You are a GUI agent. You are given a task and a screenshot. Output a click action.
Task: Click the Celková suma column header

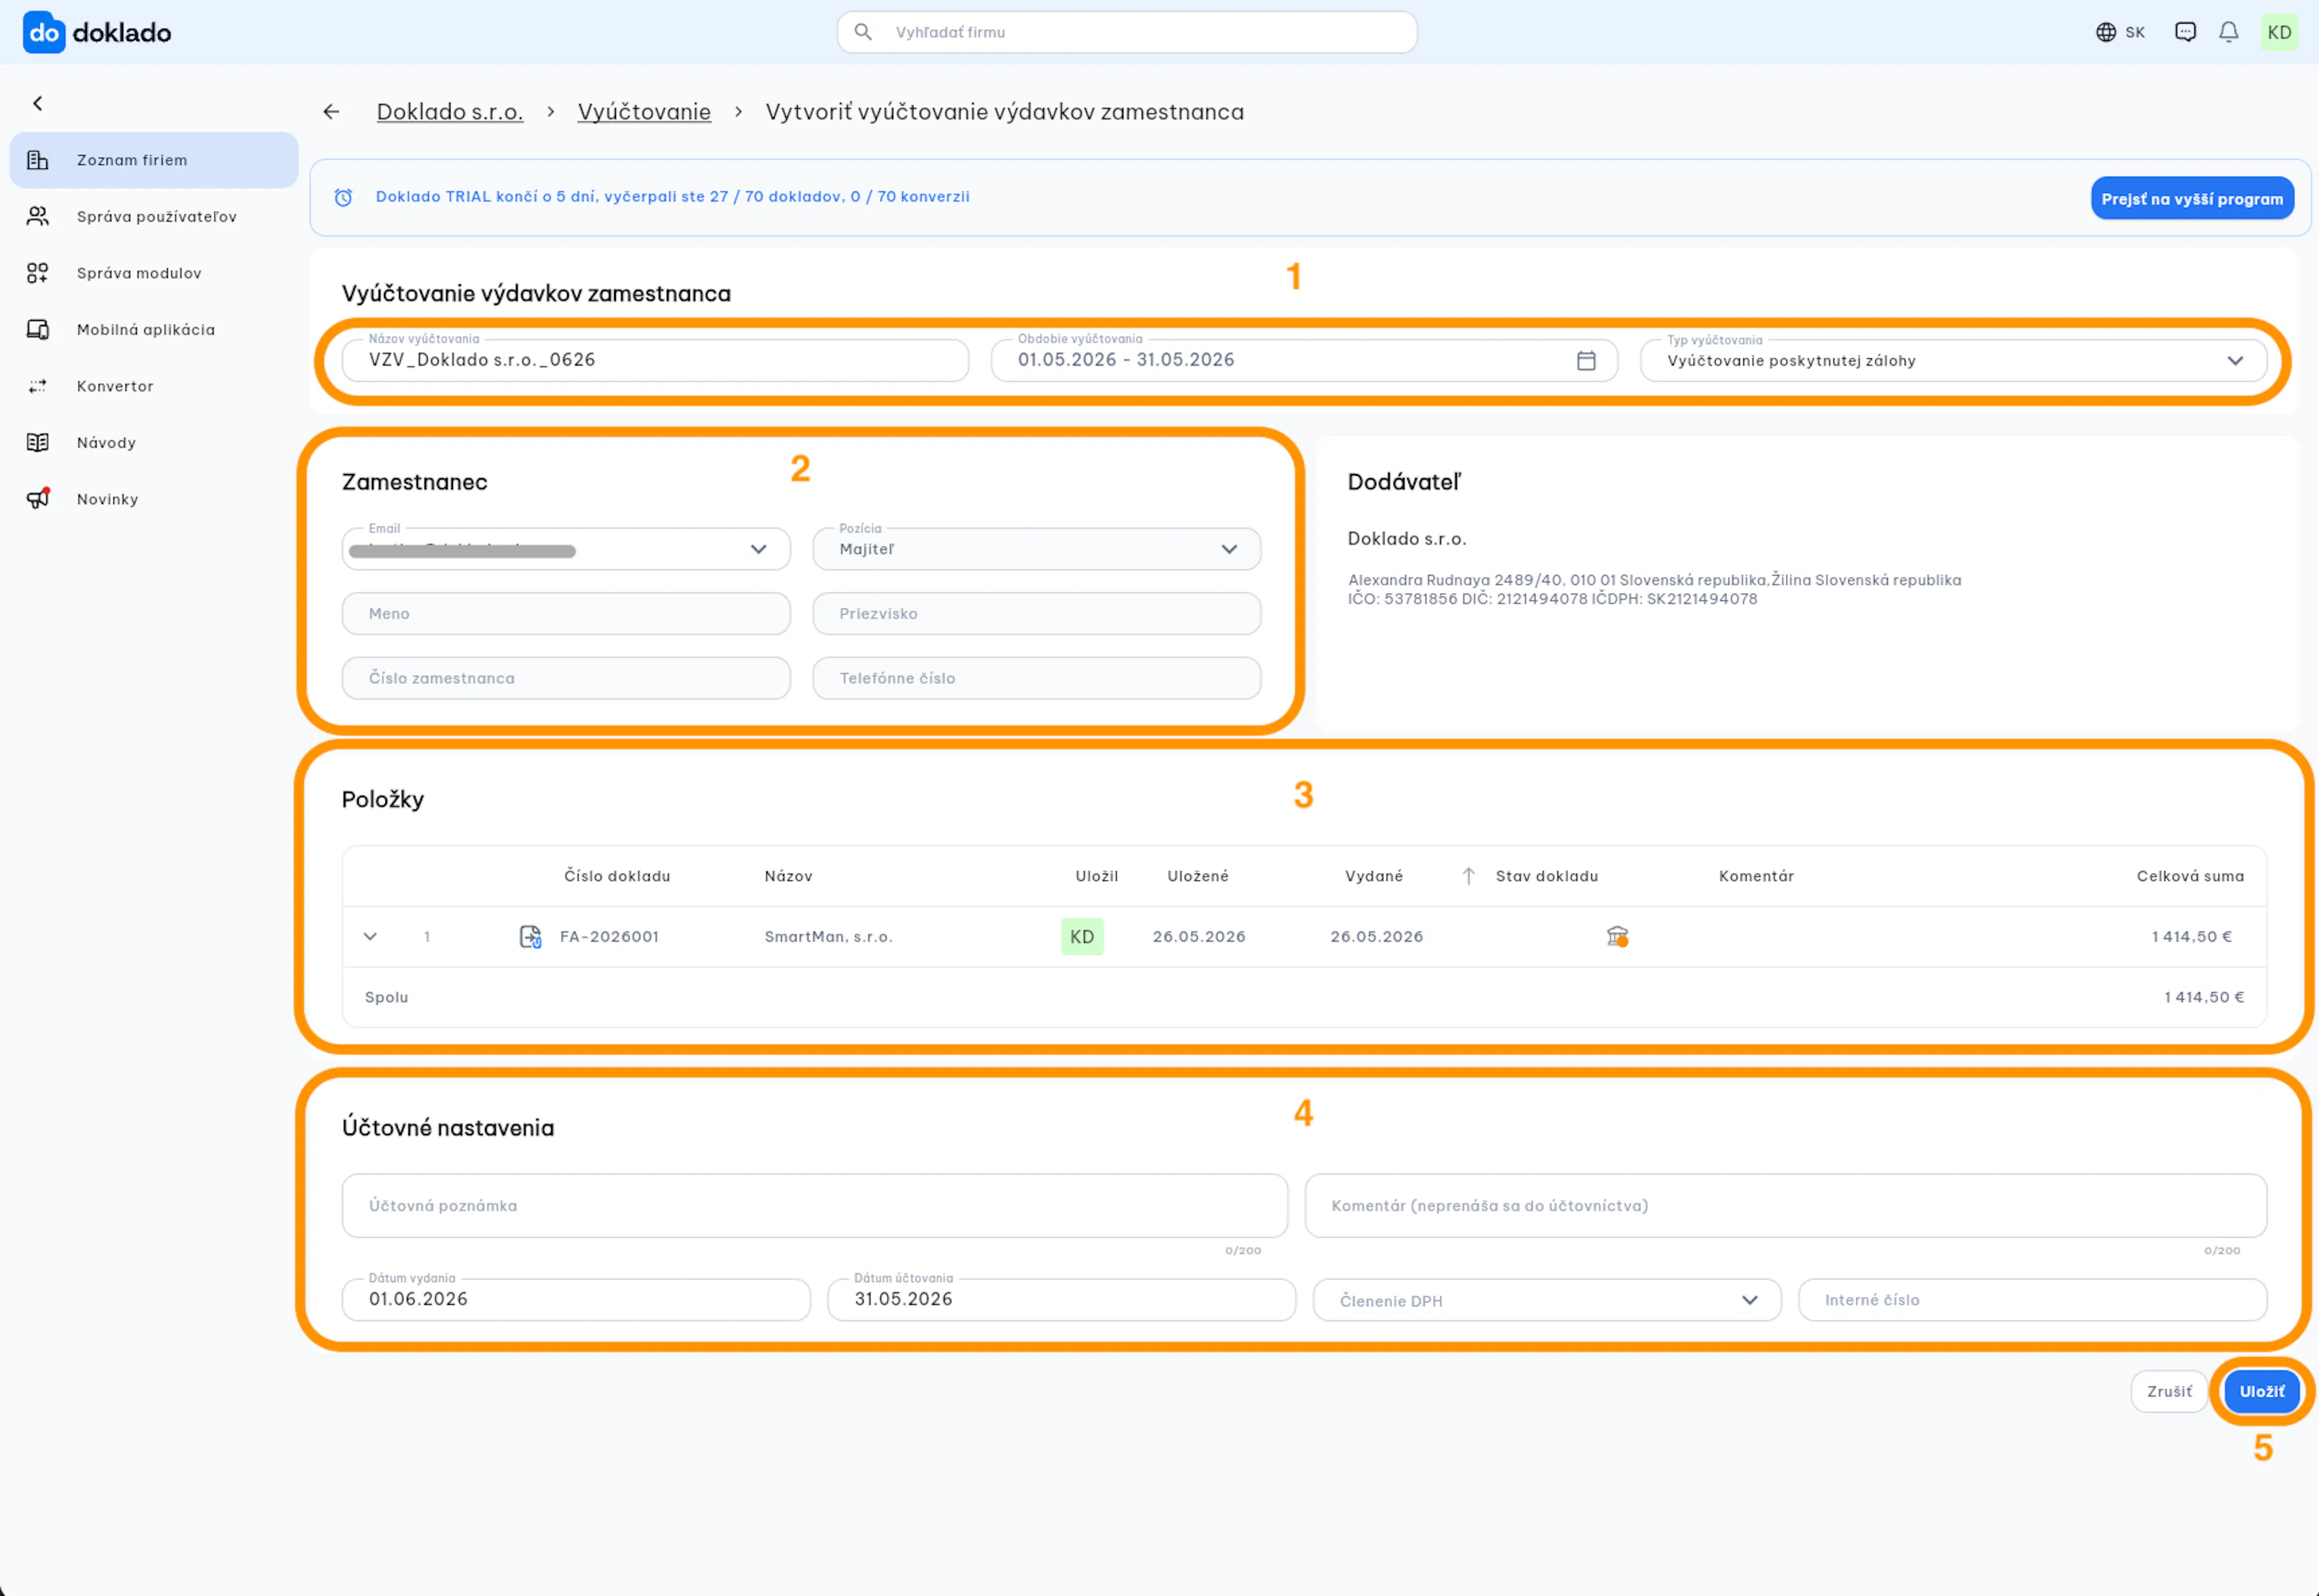click(x=2190, y=876)
